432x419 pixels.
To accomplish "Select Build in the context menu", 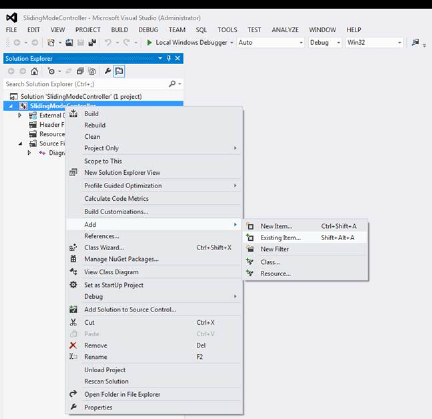I will pos(91,114).
